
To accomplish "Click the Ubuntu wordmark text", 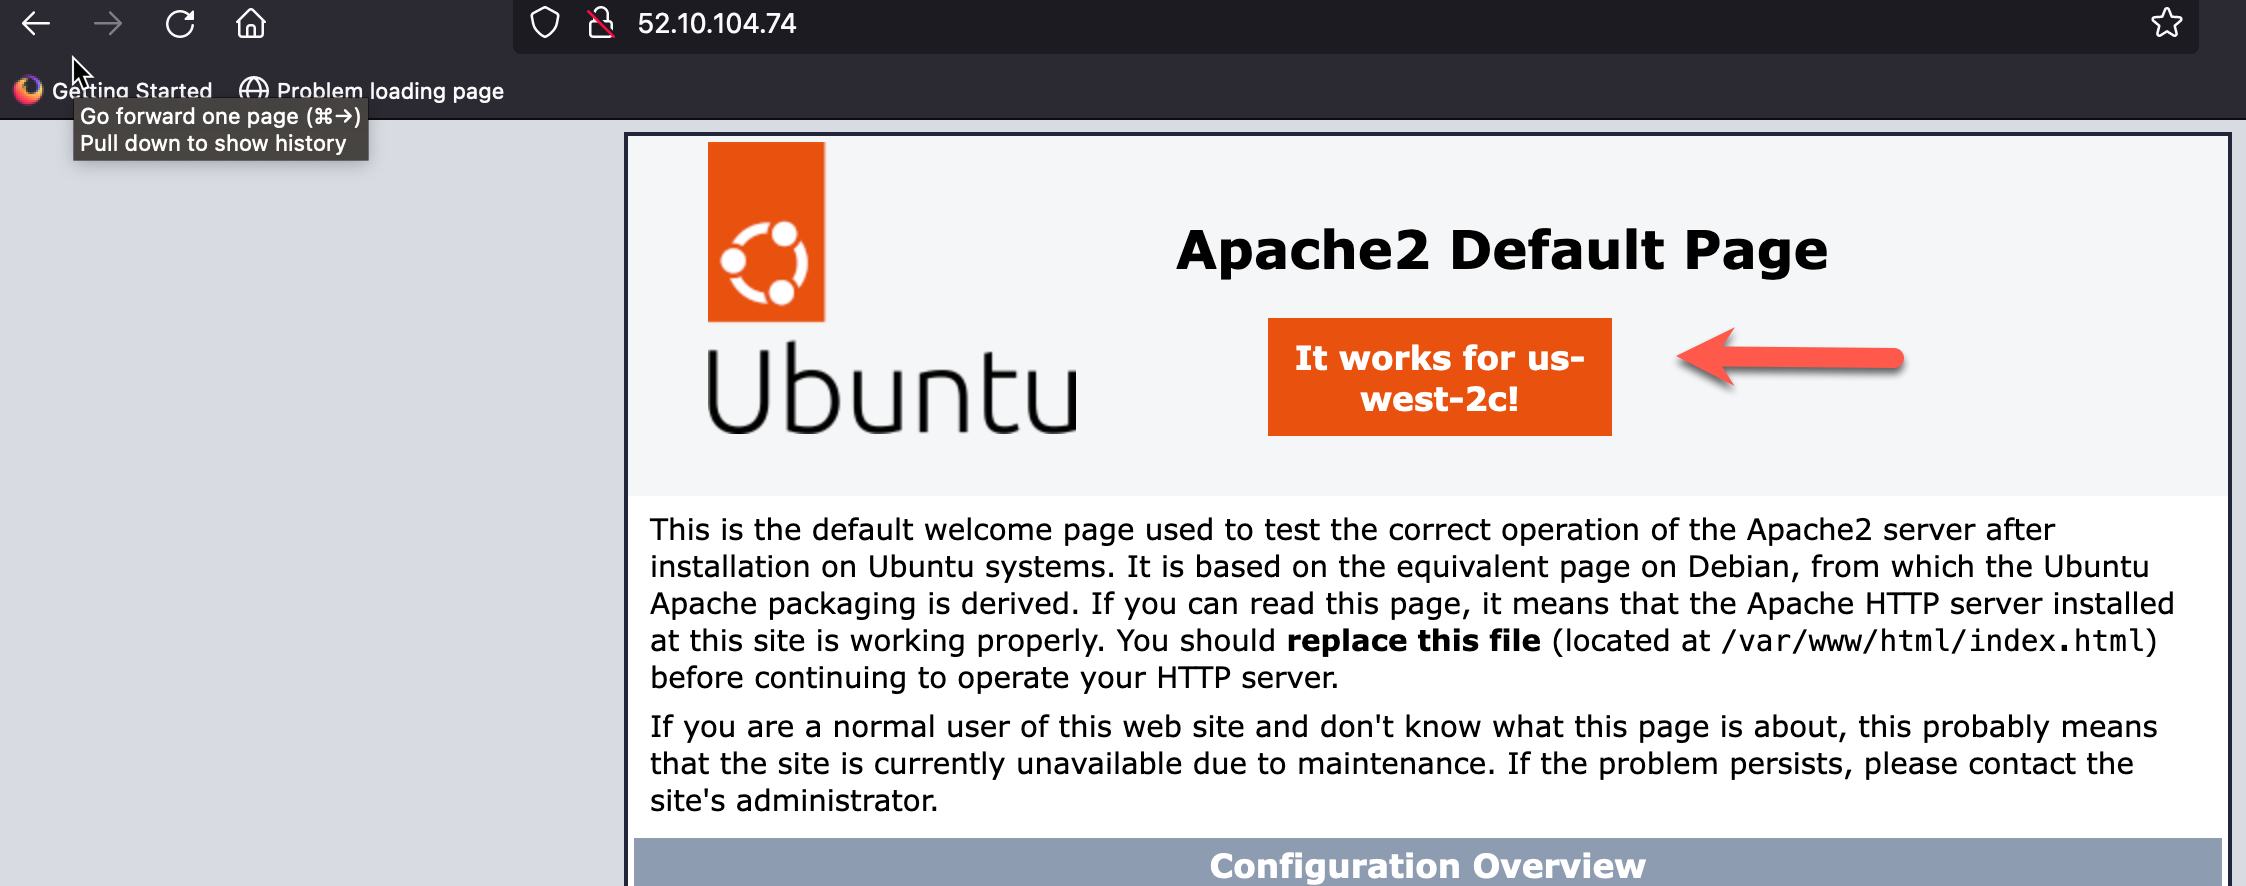I will click(x=892, y=390).
